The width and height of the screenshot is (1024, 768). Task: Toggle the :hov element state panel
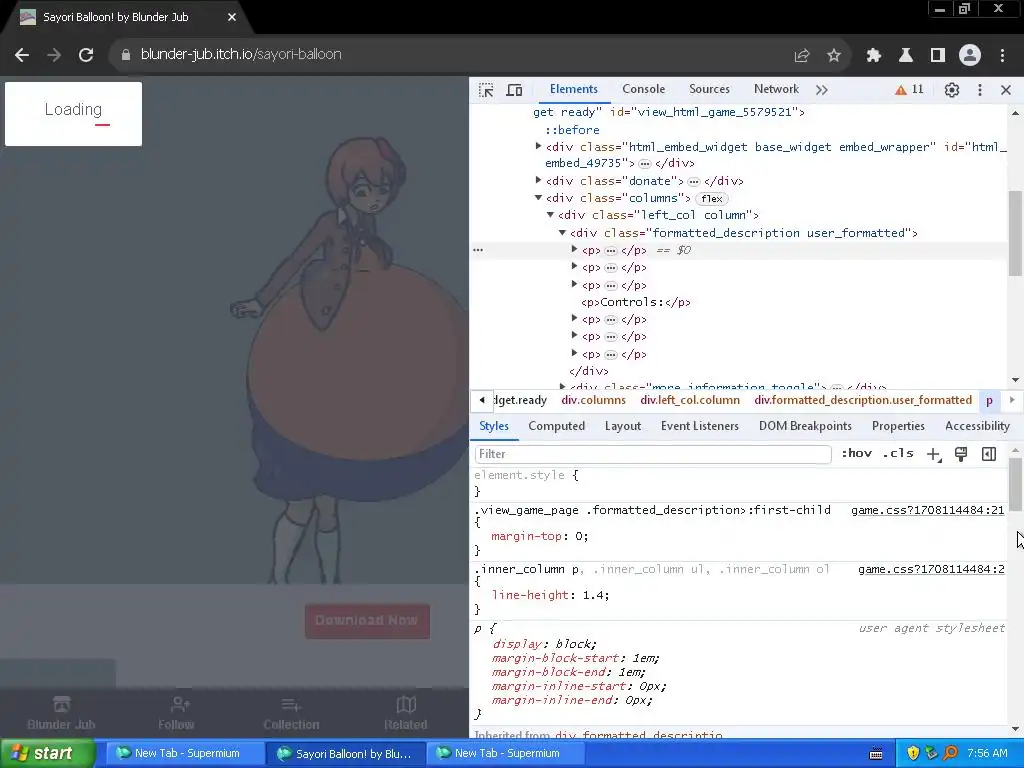click(856, 453)
